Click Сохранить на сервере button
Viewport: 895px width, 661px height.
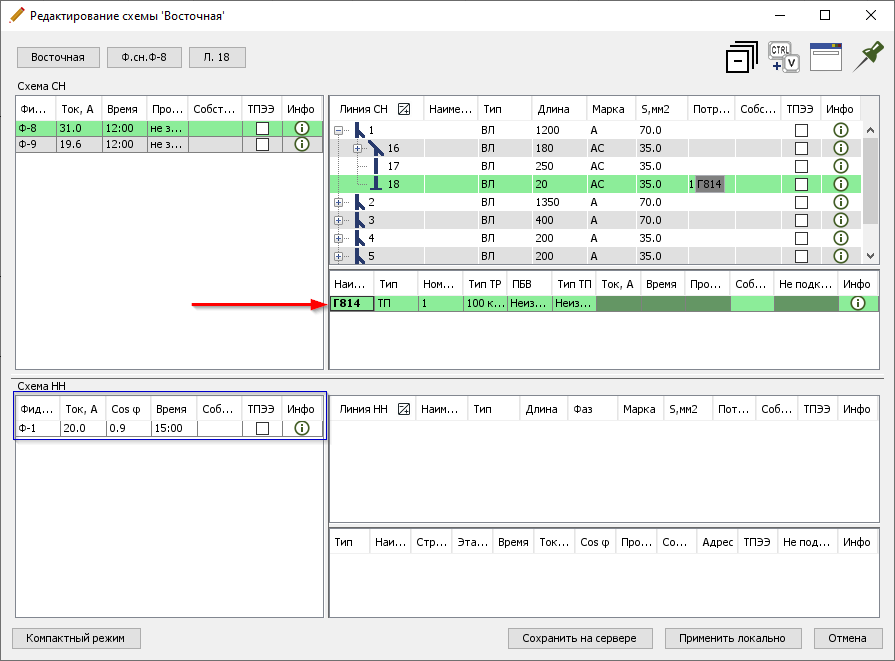[580, 638]
